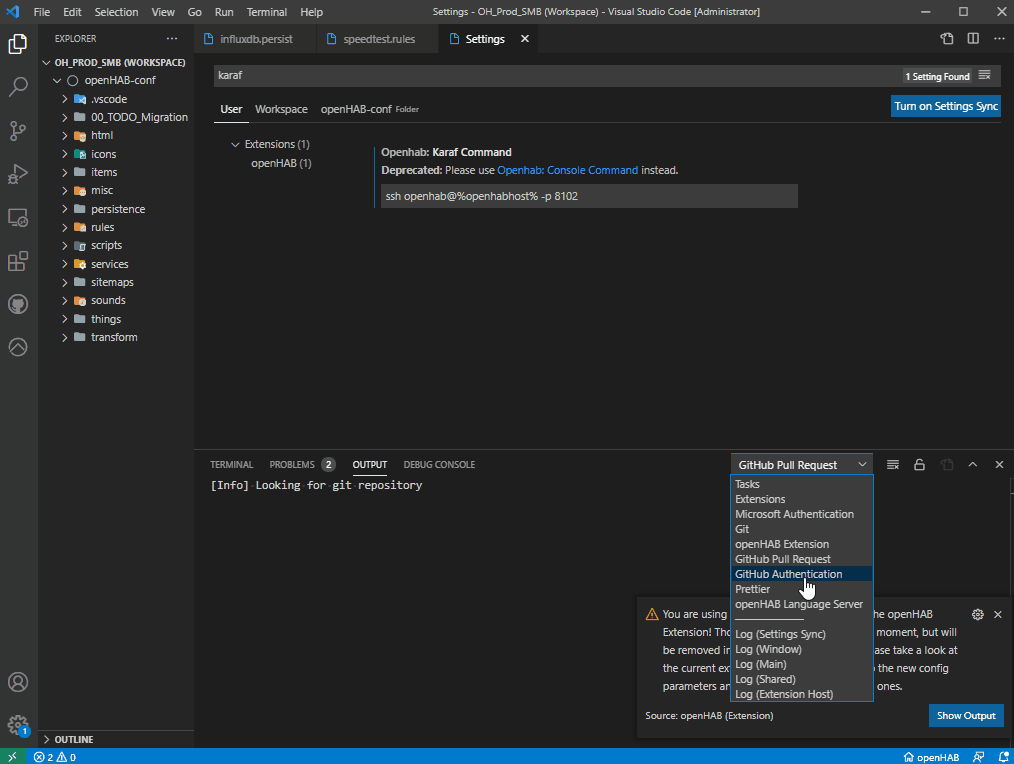The height and width of the screenshot is (764, 1014).
Task: Expand the rules folder
Action: point(102,227)
